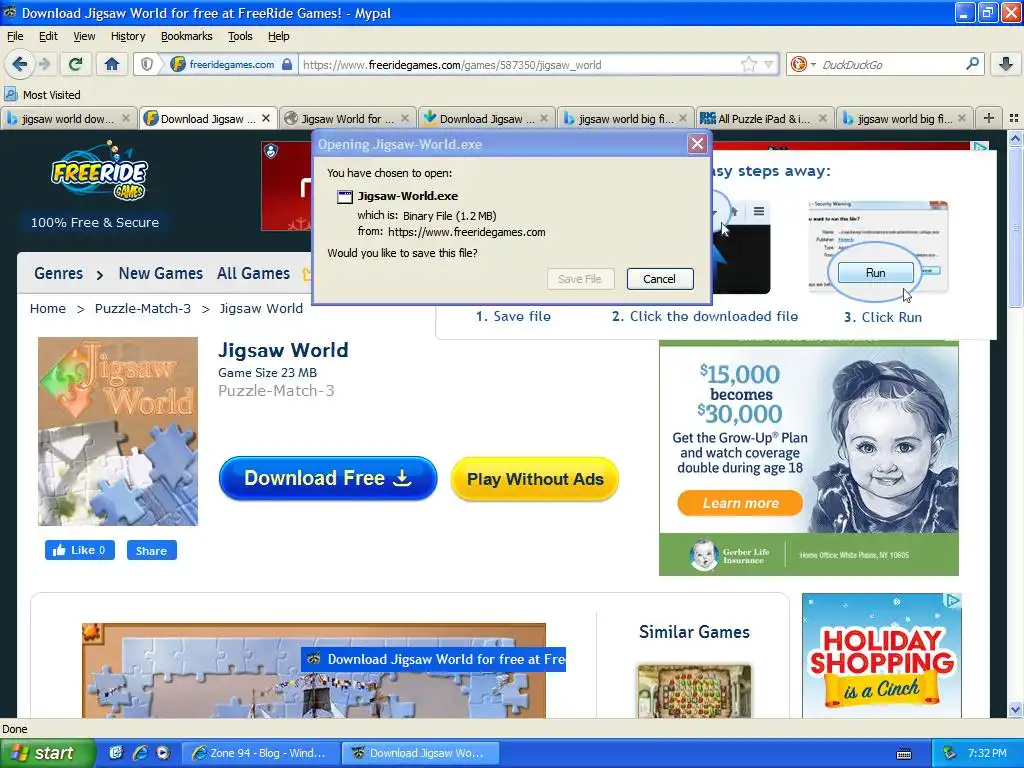Open the Windows start menu

click(x=47, y=753)
